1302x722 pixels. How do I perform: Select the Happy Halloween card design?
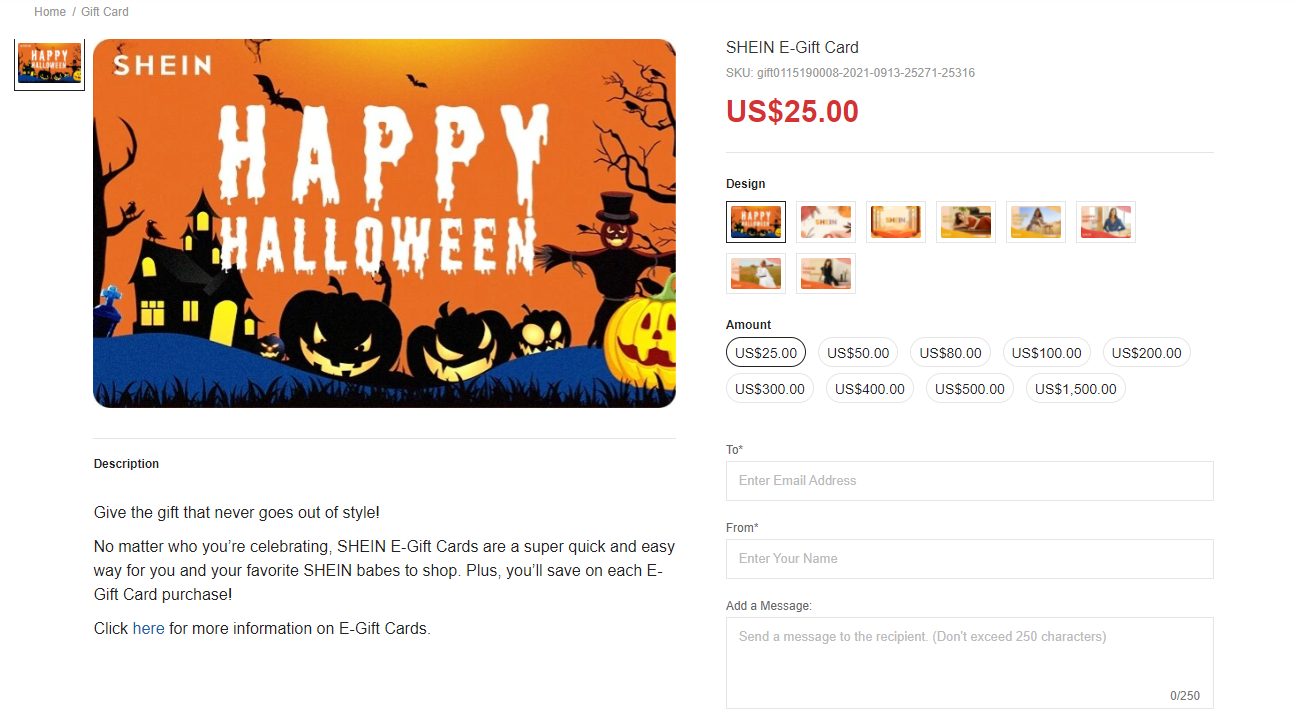pyautogui.click(x=756, y=222)
